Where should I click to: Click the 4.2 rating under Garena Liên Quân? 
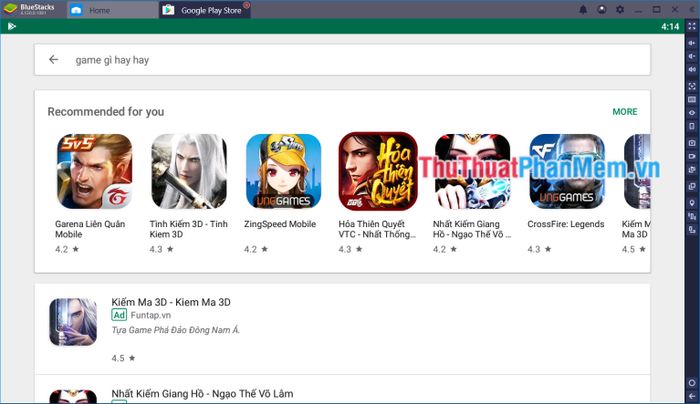(x=67, y=249)
